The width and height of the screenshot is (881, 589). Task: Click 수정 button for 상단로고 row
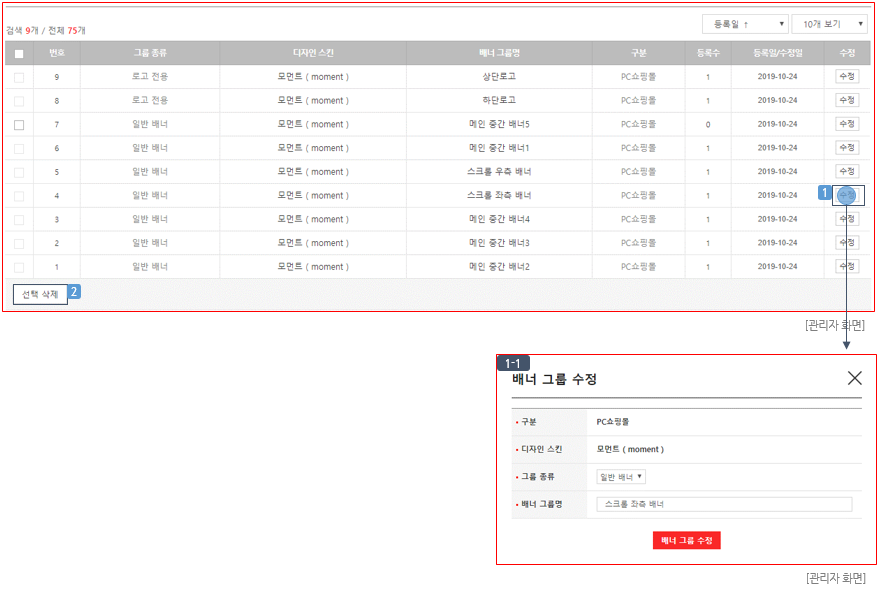(x=847, y=76)
